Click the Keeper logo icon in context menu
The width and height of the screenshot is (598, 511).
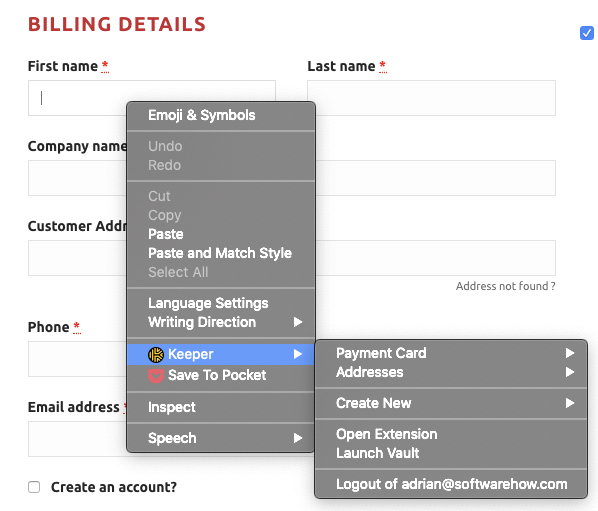click(156, 355)
